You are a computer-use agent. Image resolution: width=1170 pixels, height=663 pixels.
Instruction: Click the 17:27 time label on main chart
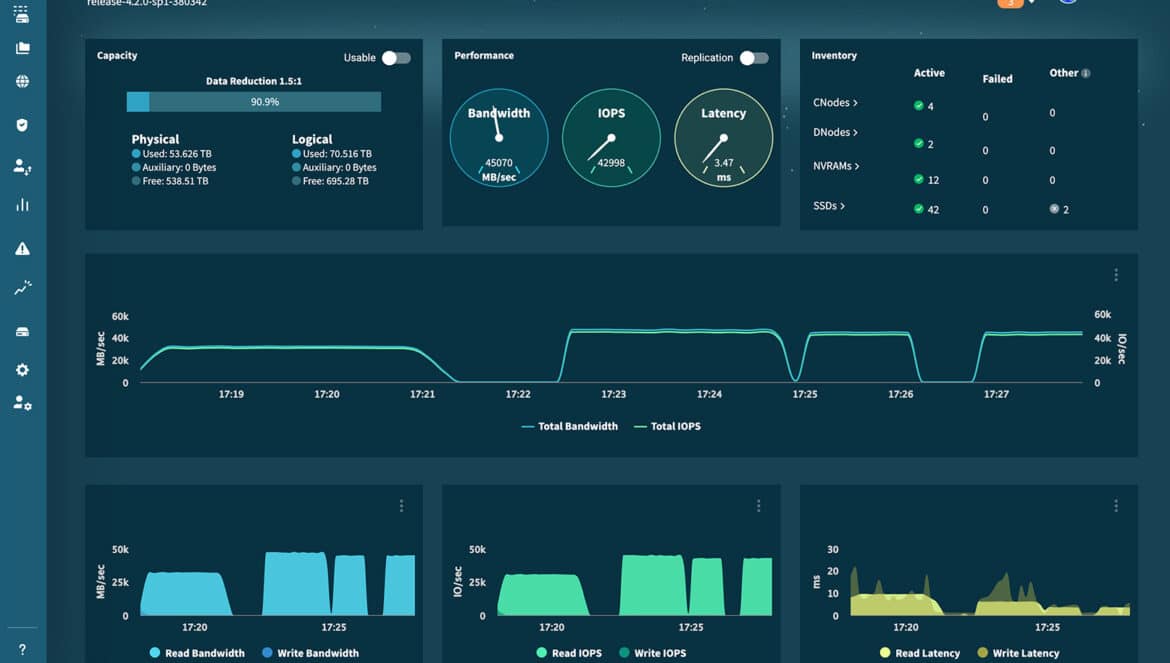996,394
